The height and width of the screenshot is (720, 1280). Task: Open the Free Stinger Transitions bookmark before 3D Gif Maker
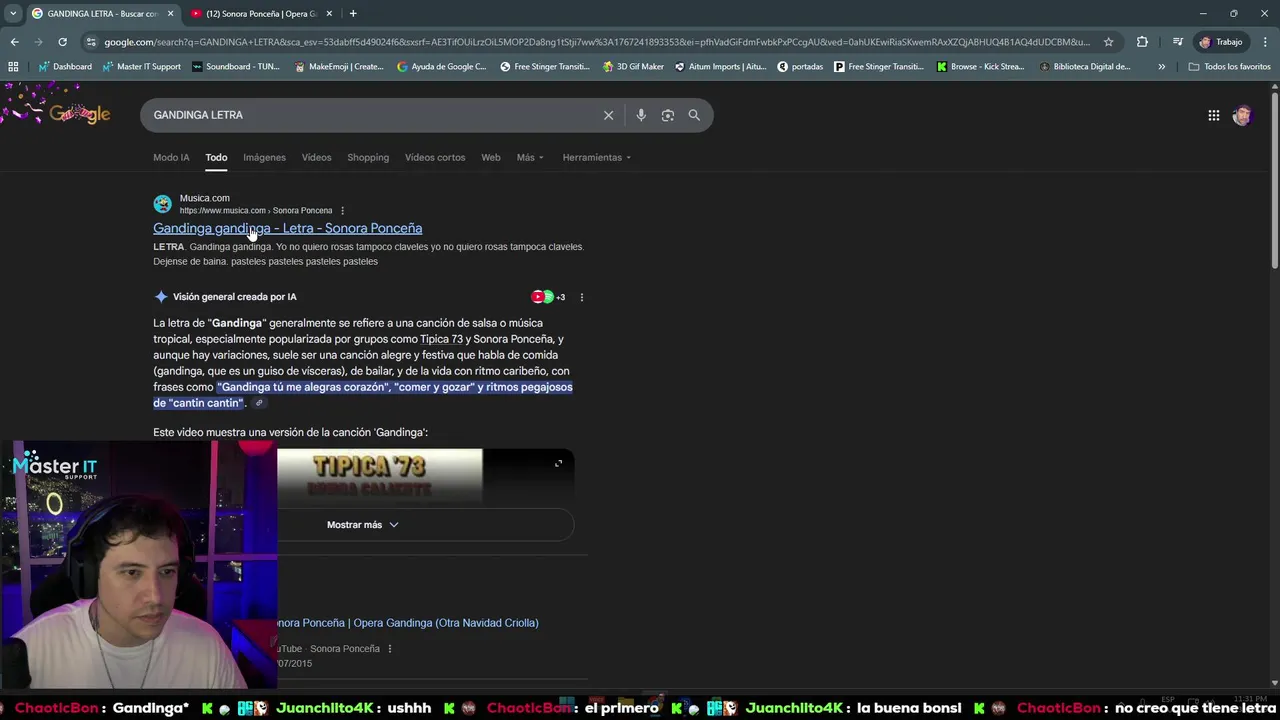point(544,67)
